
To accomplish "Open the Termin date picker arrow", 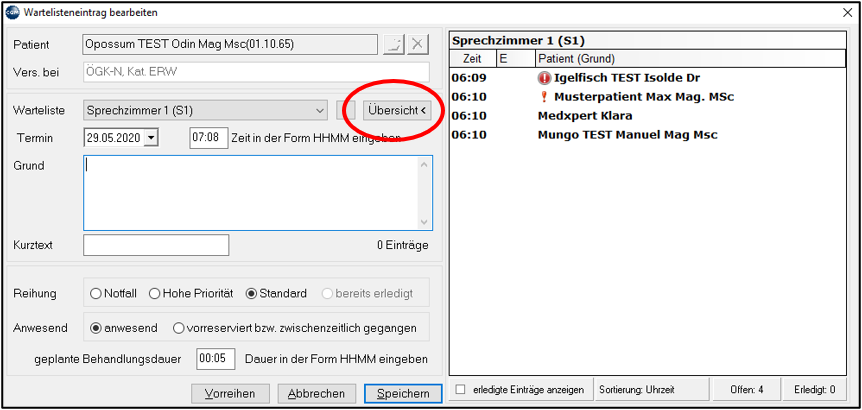I will (151, 137).
